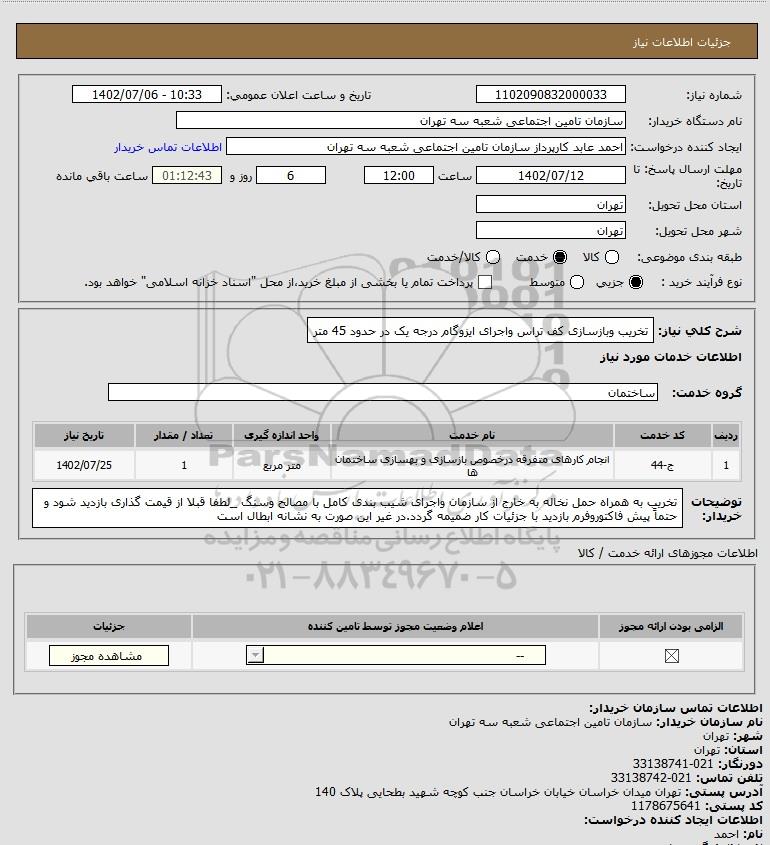Toggle the اسناد خزانه اسلامی payment checkbox

485,282
